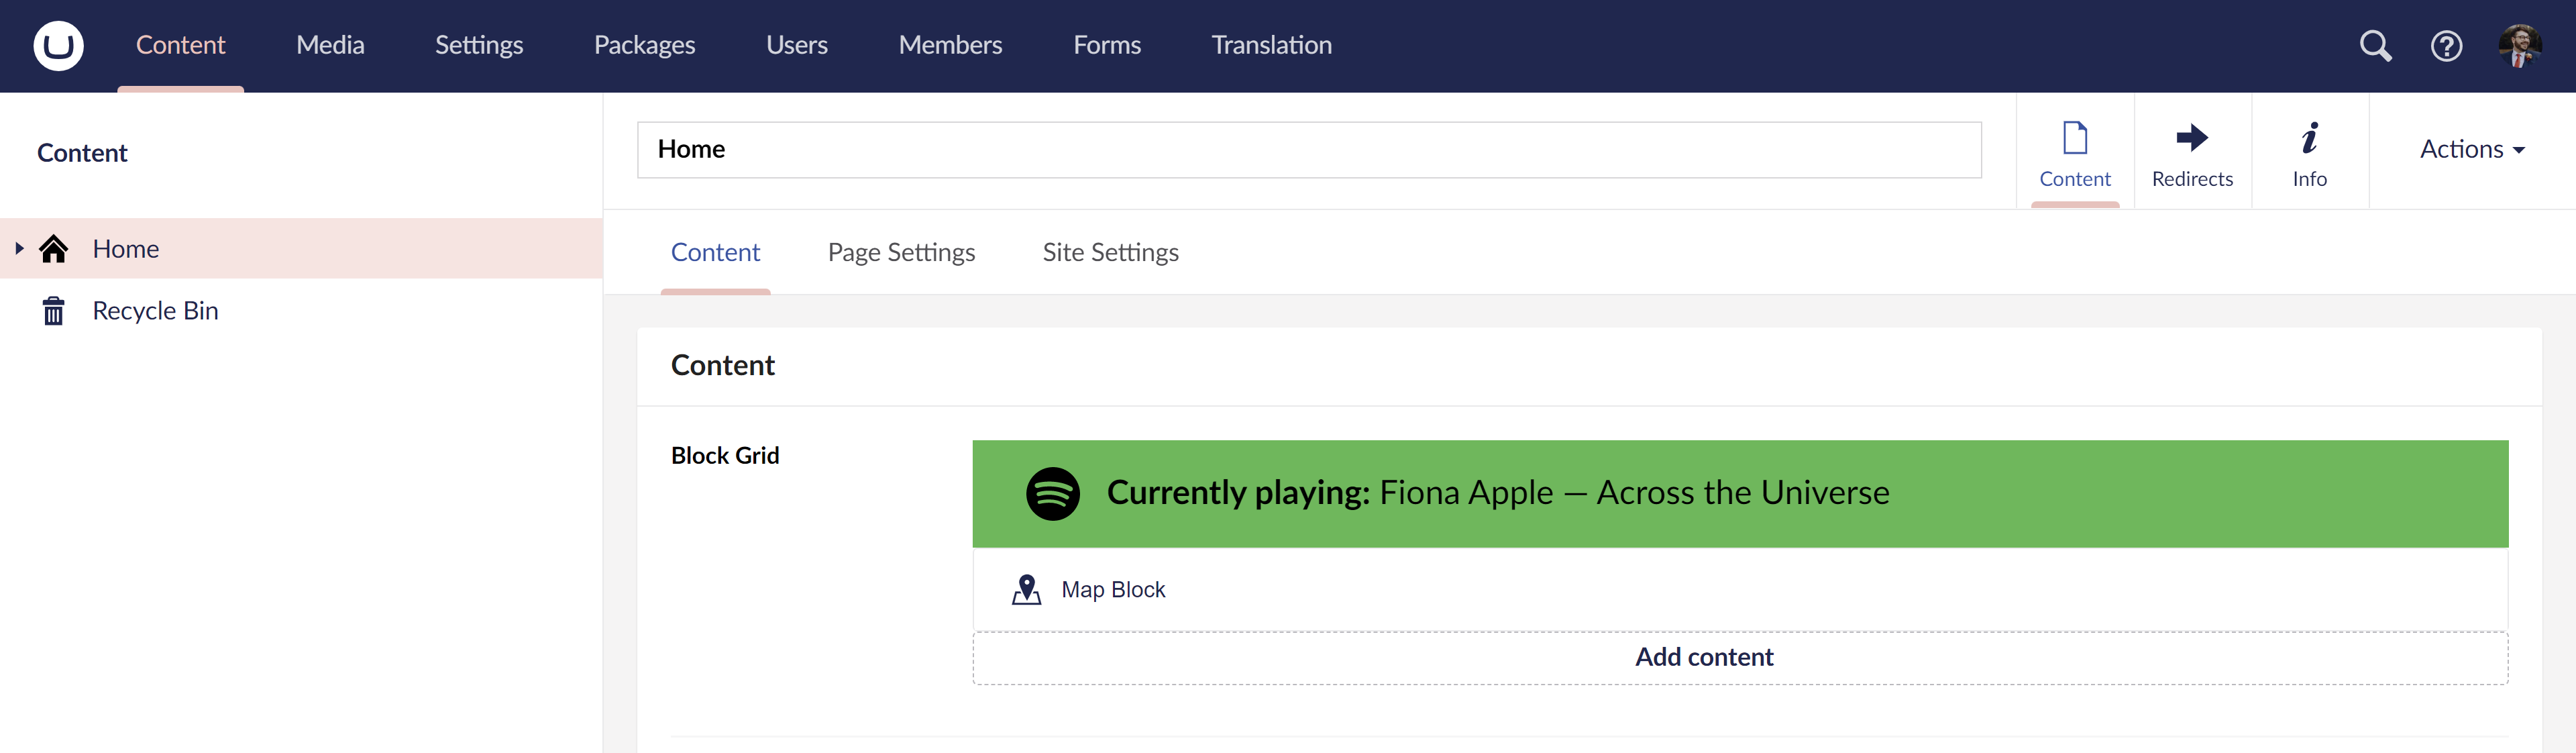Viewport: 2576px width, 753px height.
Task: Open the Media section
Action: click(x=330, y=45)
